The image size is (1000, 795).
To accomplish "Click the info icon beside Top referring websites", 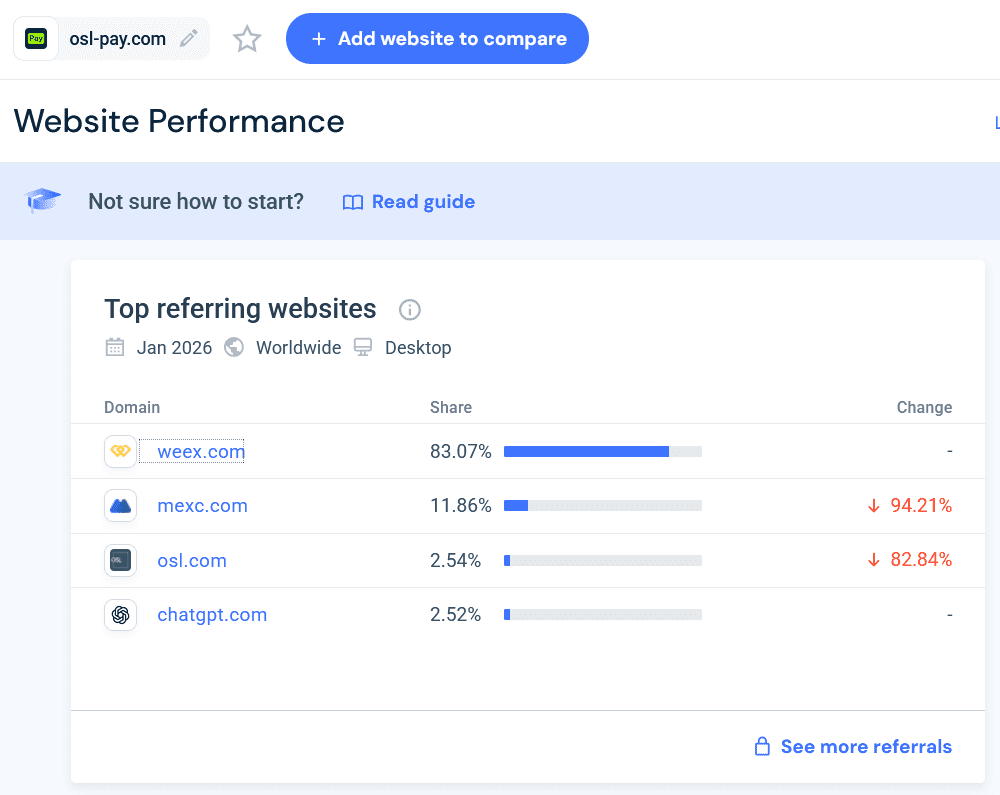I will (x=409, y=310).
